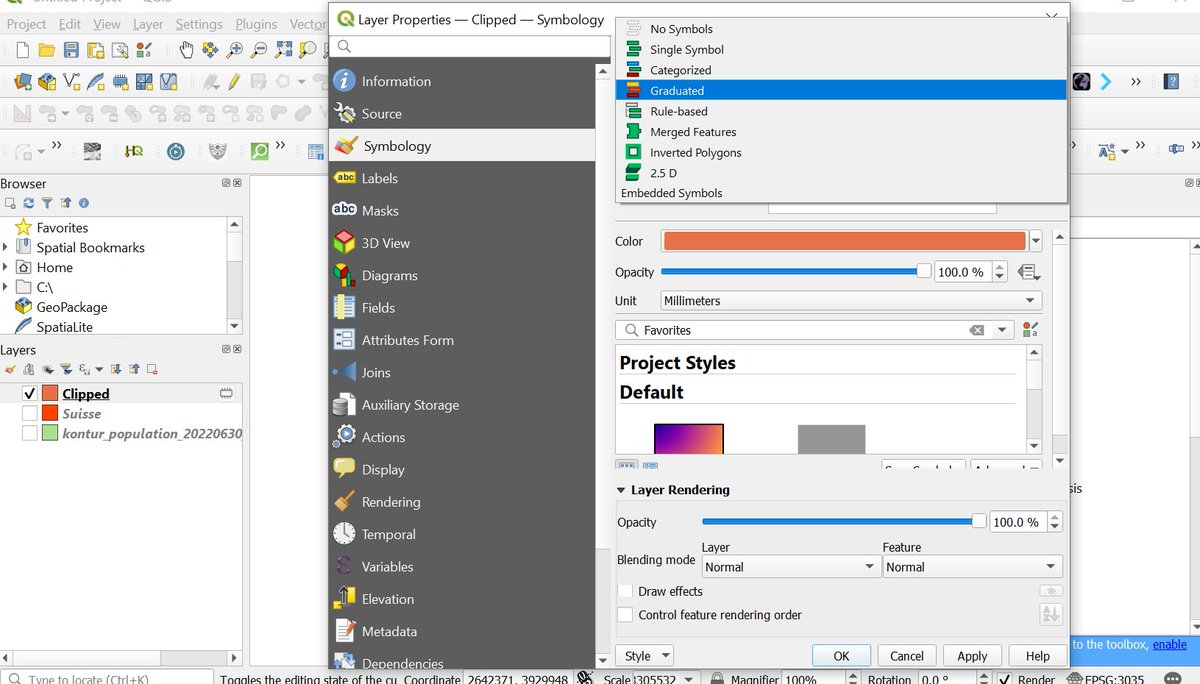Open the Settings menu in menu bar
The image size is (1200, 684).
tap(199, 24)
